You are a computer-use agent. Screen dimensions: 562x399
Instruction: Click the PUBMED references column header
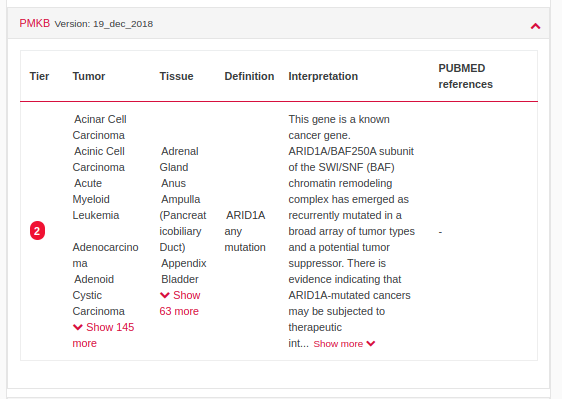click(x=465, y=76)
